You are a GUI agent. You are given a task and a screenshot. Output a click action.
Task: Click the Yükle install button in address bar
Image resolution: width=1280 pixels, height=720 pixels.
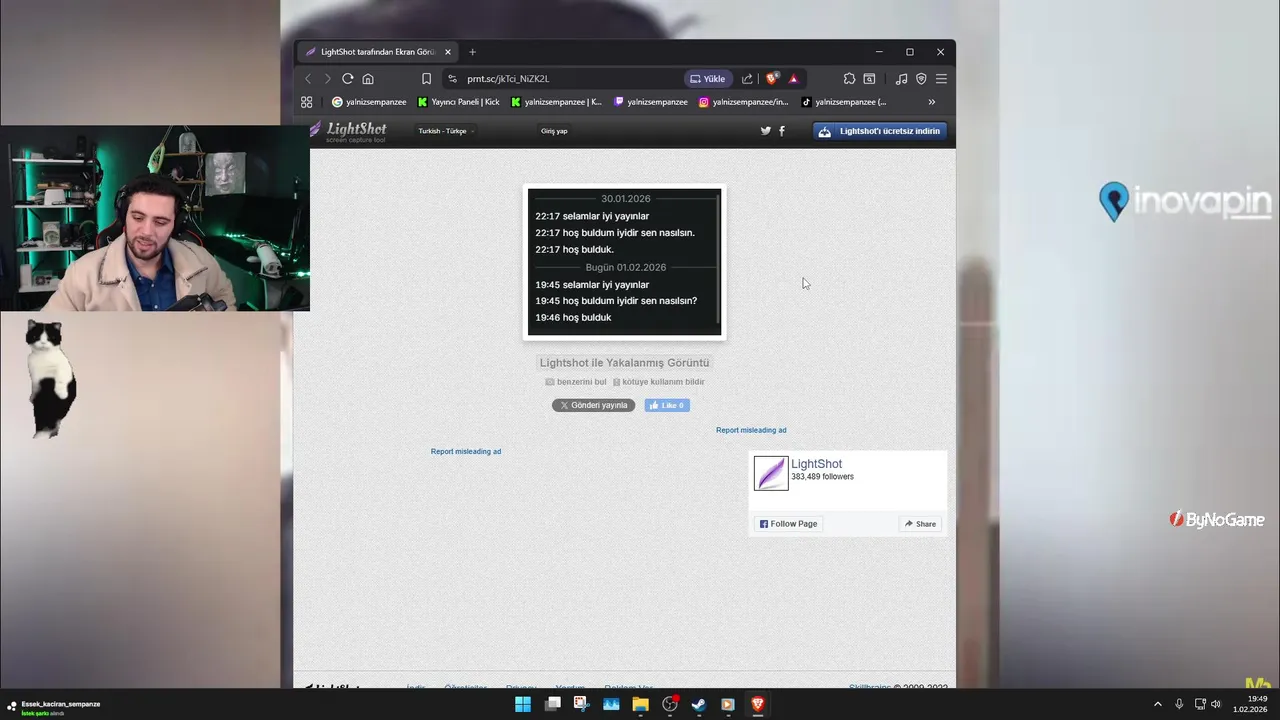coord(708,79)
